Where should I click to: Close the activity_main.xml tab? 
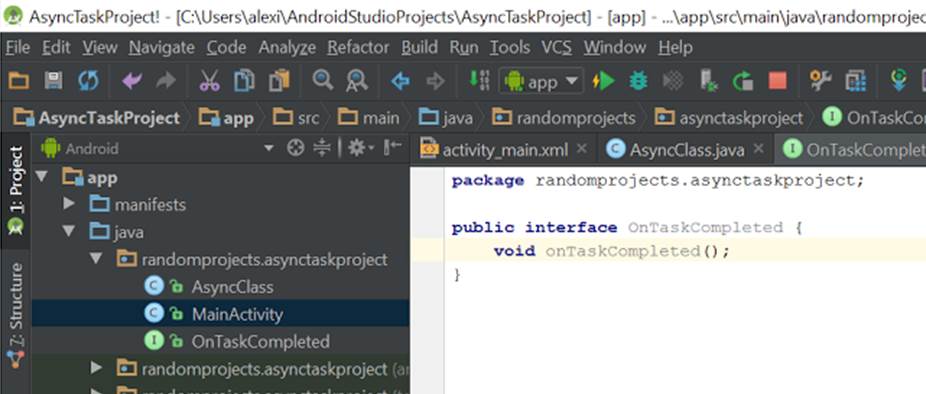582,148
